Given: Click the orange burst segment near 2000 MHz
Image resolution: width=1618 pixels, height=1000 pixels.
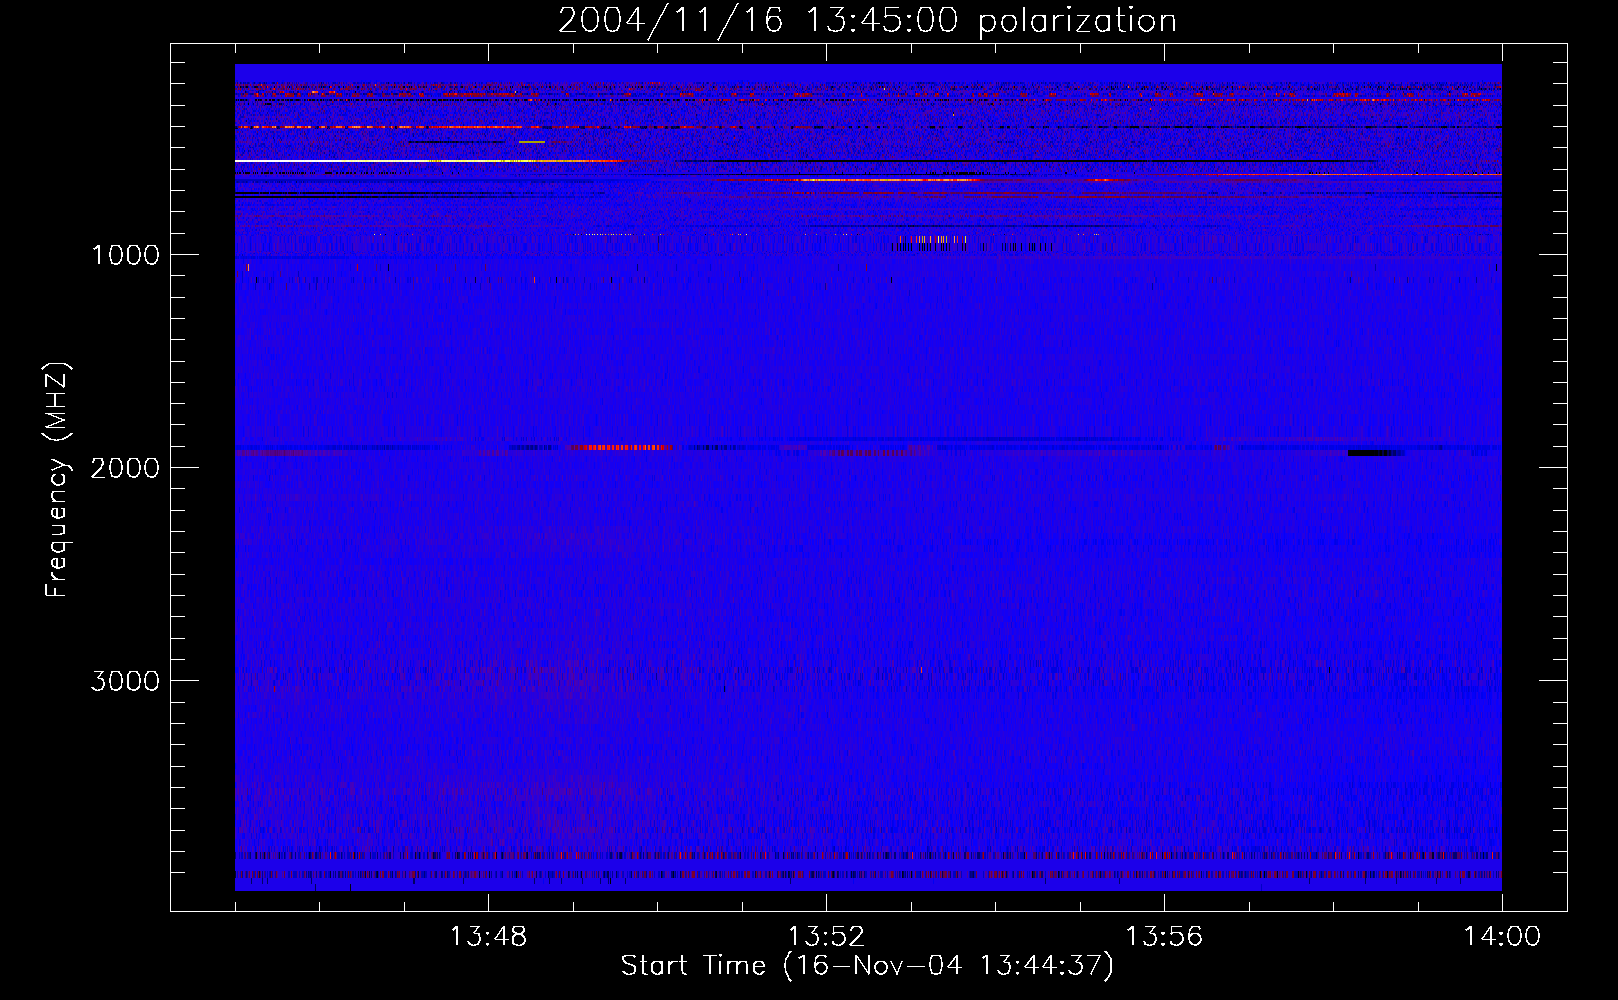Looking at the screenshot, I should click(622, 447).
